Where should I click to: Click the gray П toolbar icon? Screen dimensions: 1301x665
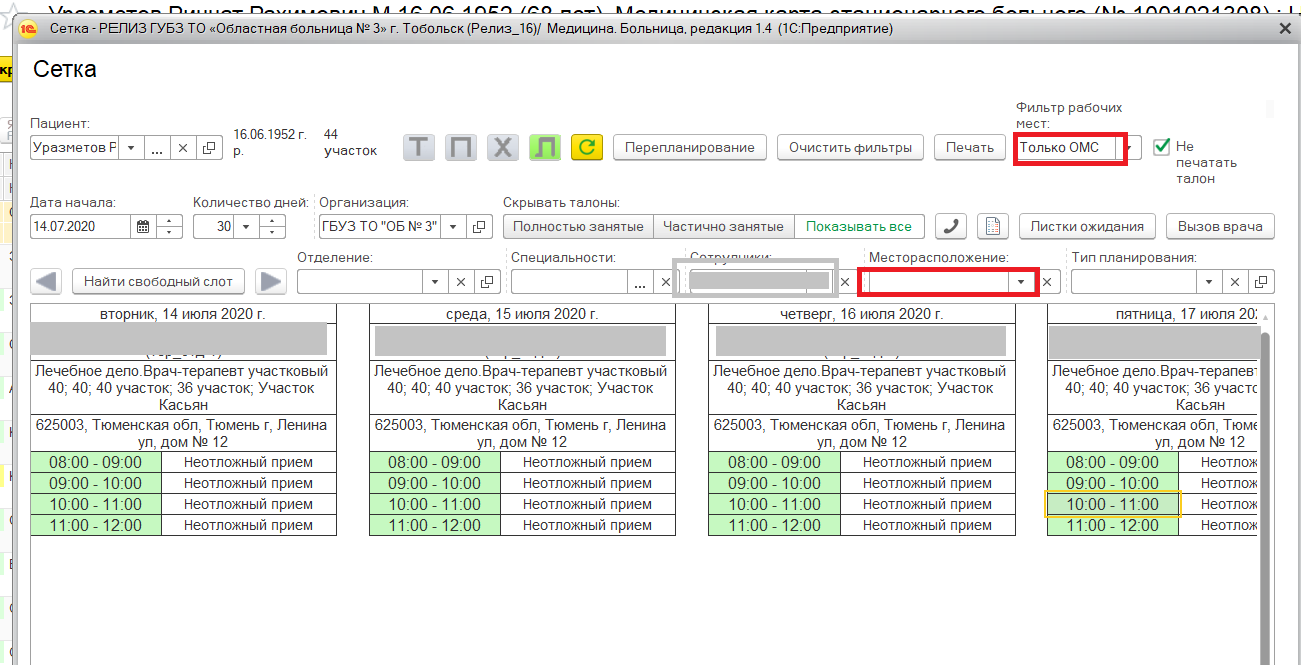(461, 148)
